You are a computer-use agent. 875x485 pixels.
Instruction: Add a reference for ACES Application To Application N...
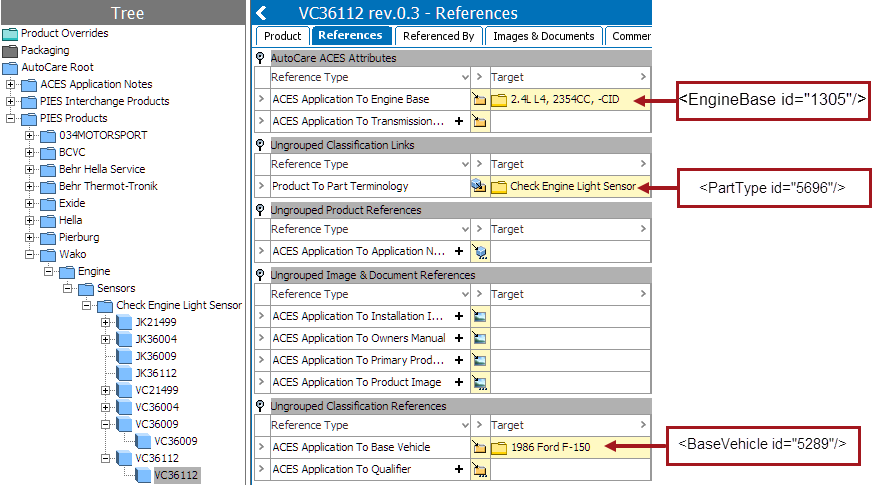459,251
